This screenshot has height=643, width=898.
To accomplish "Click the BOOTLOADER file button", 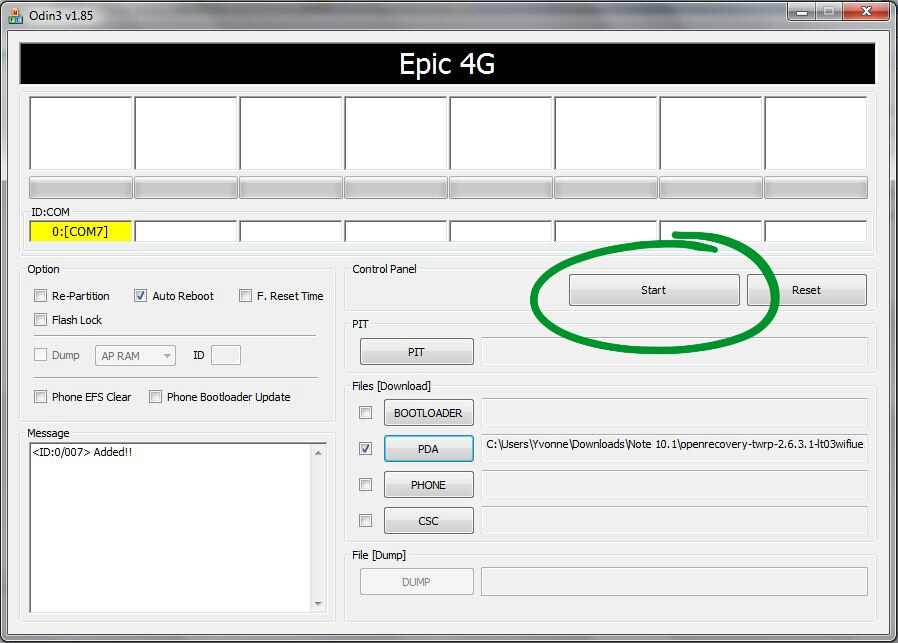I will click(428, 413).
